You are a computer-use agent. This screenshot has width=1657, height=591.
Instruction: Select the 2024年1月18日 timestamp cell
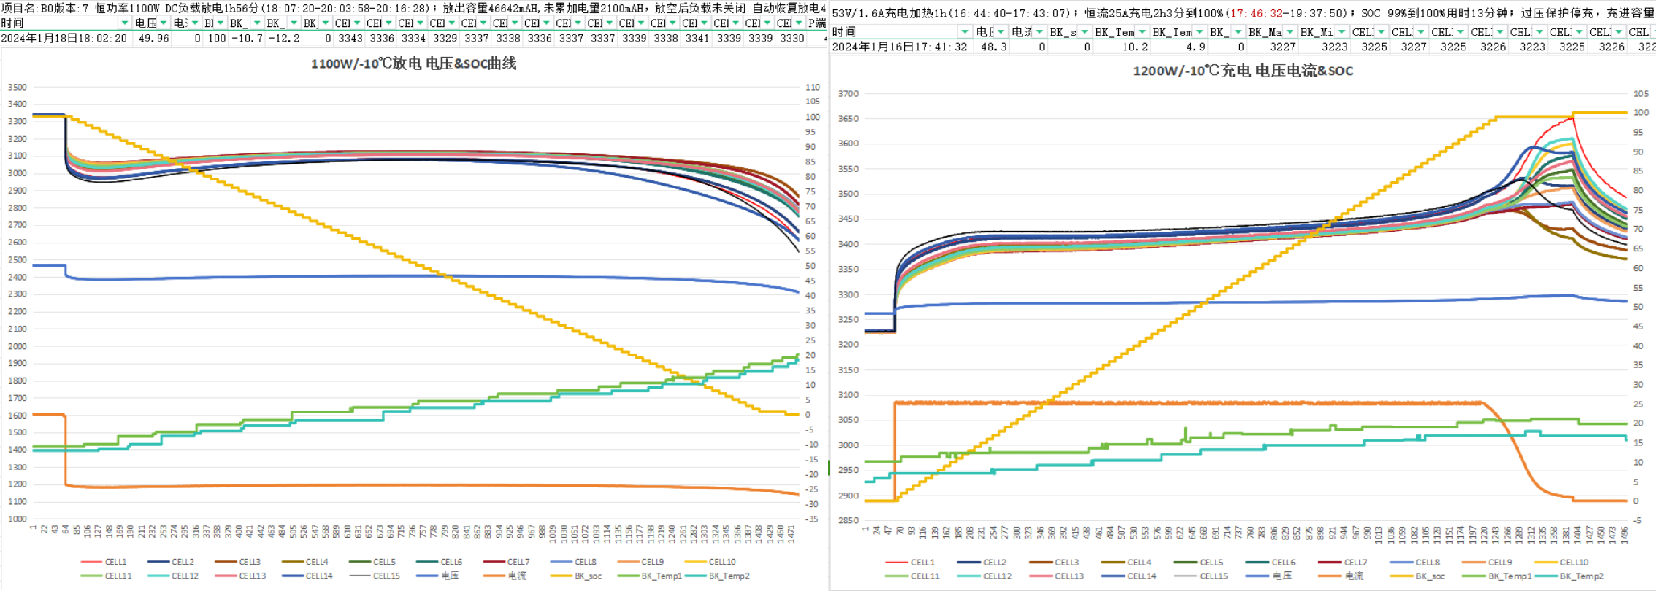point(64,38)
